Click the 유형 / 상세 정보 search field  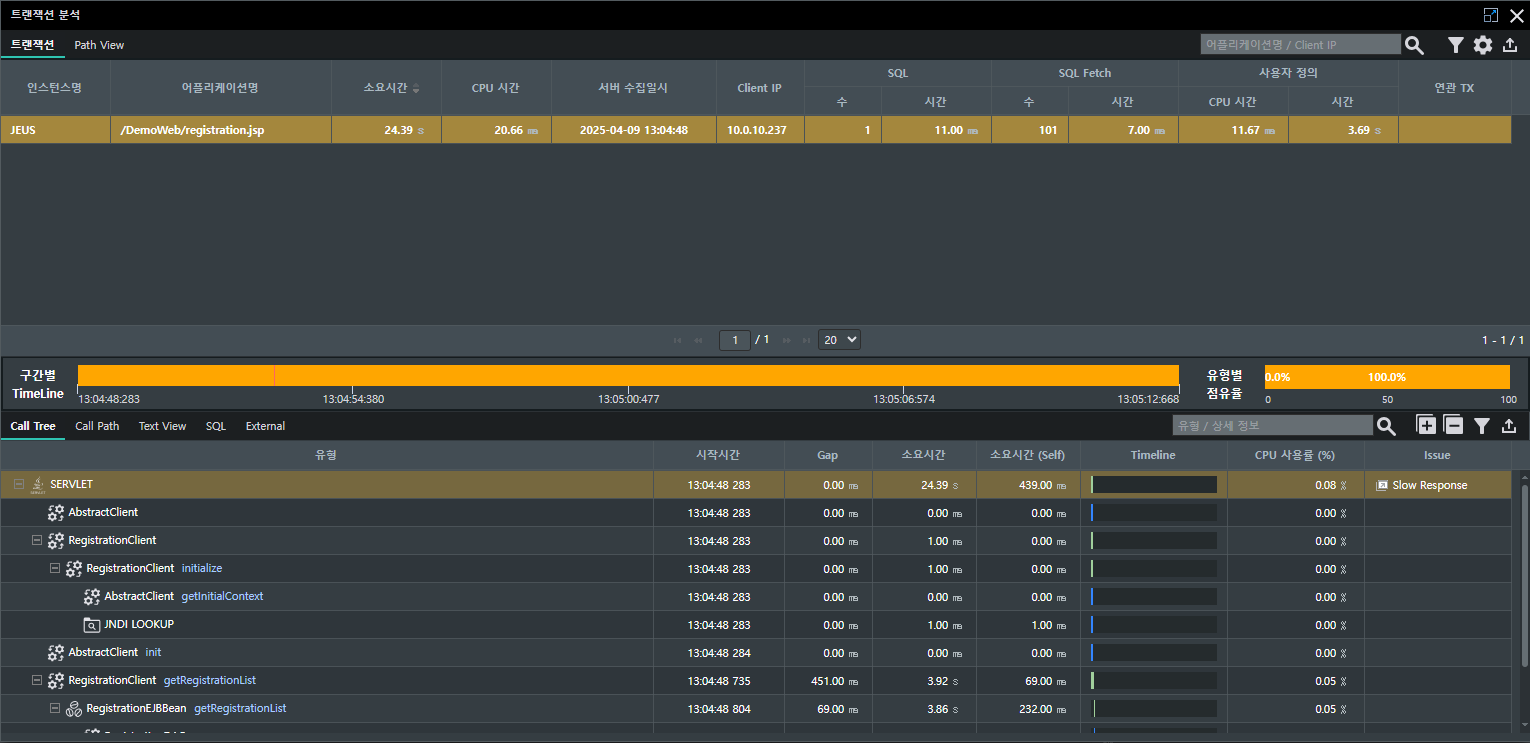coord(1273,426)
